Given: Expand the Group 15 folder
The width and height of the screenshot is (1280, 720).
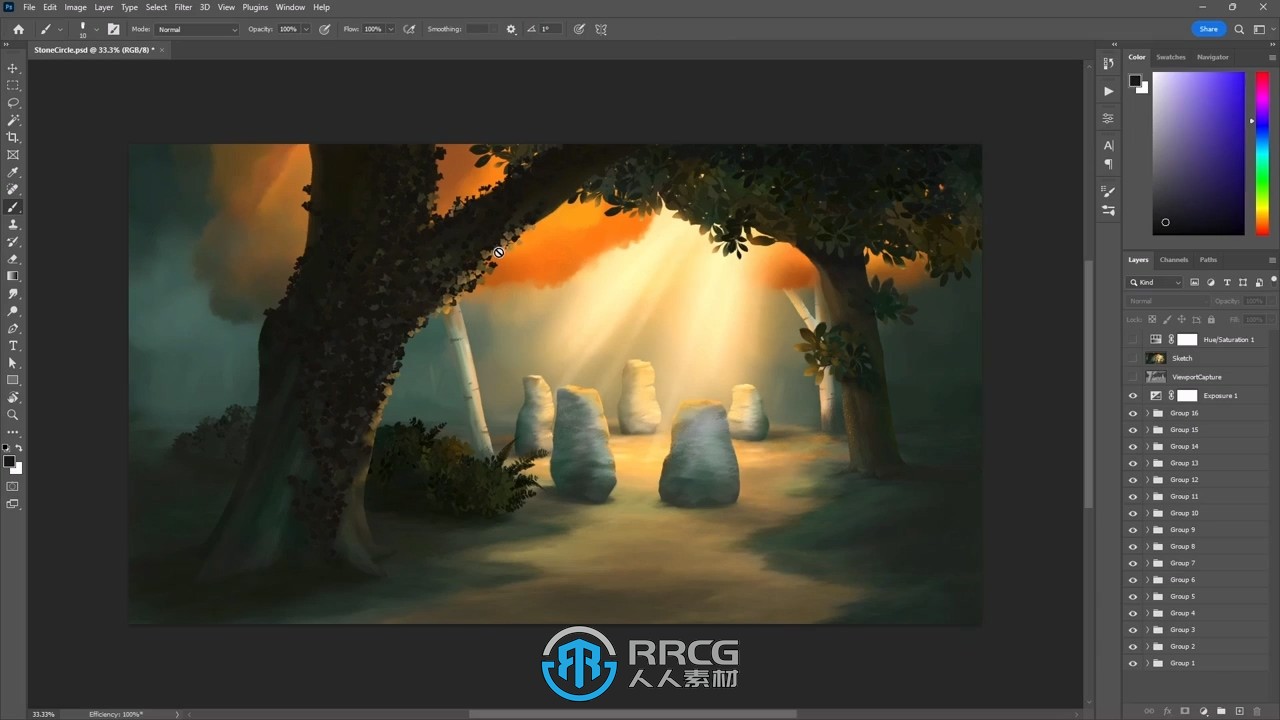Looking at the screenshot, I should tap(1147, 430).
